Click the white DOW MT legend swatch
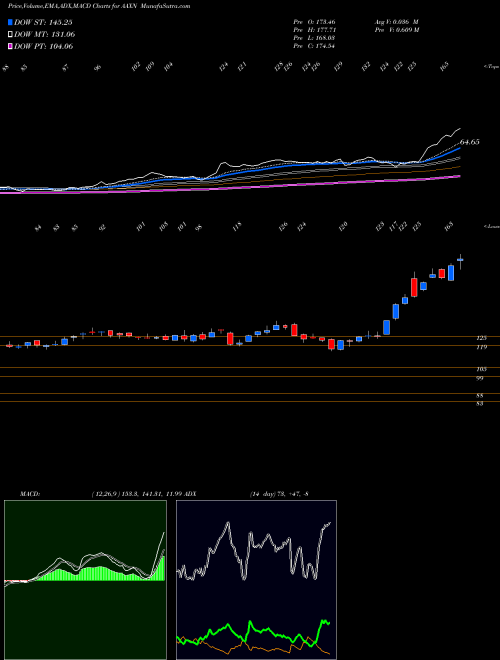500x660 pixels. click(11, 34)
